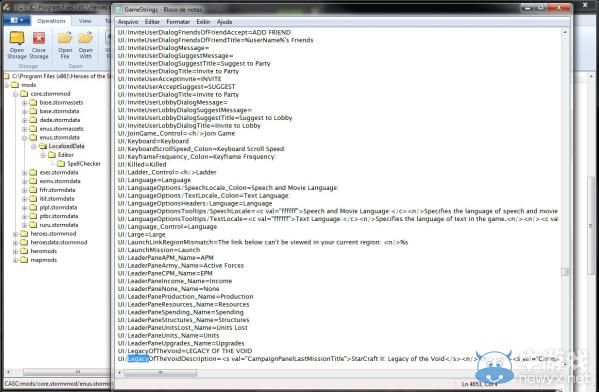The width and height of the screenshot is (599, 392).
Task: Select the itit.stormdata tree item
Action: [57, 199]
